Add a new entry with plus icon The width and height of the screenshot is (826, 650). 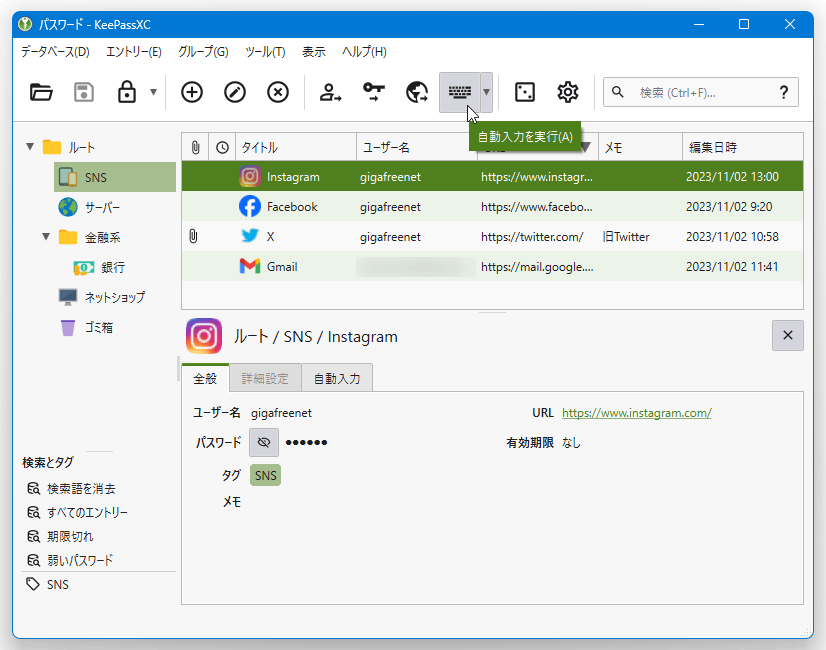click(x=192, y=92)
